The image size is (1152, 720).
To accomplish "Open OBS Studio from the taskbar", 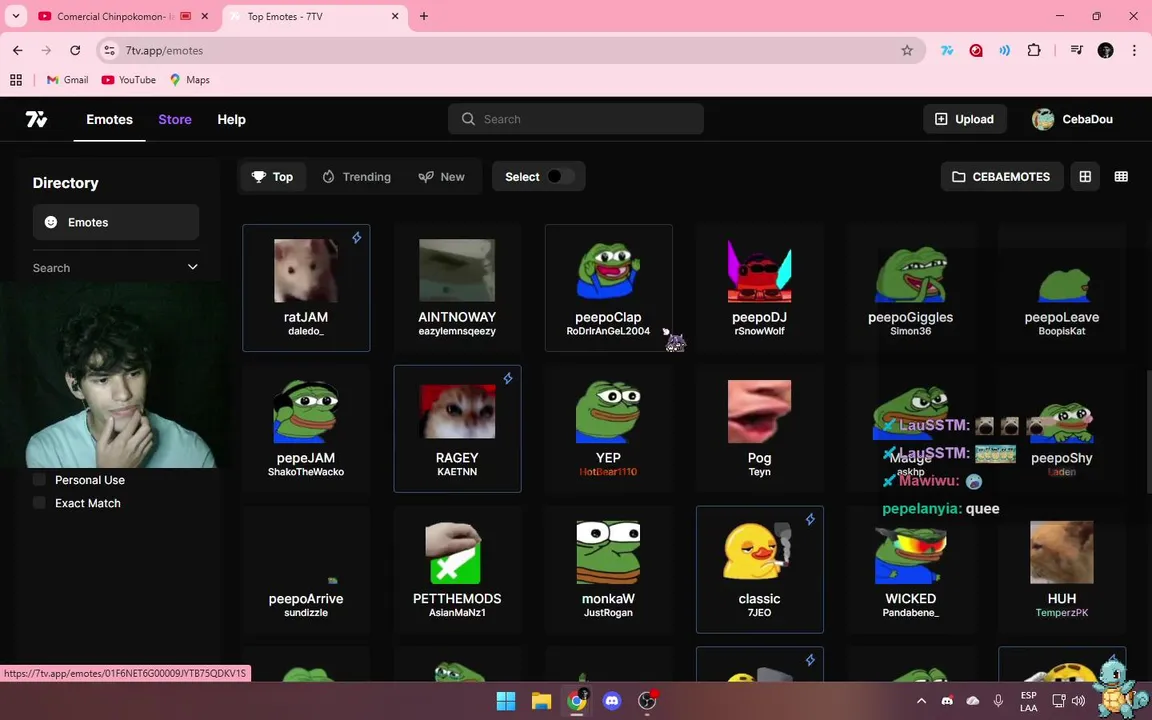I will click(647, 701).
